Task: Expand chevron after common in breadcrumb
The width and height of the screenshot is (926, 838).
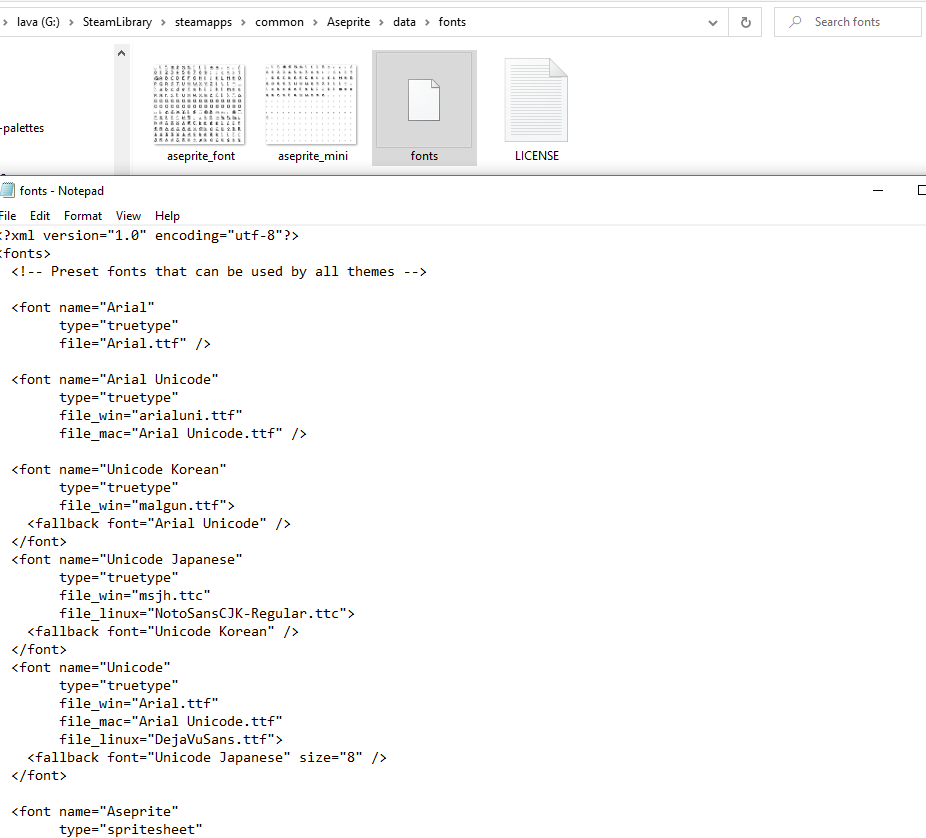Action: (x=315, y=22)
